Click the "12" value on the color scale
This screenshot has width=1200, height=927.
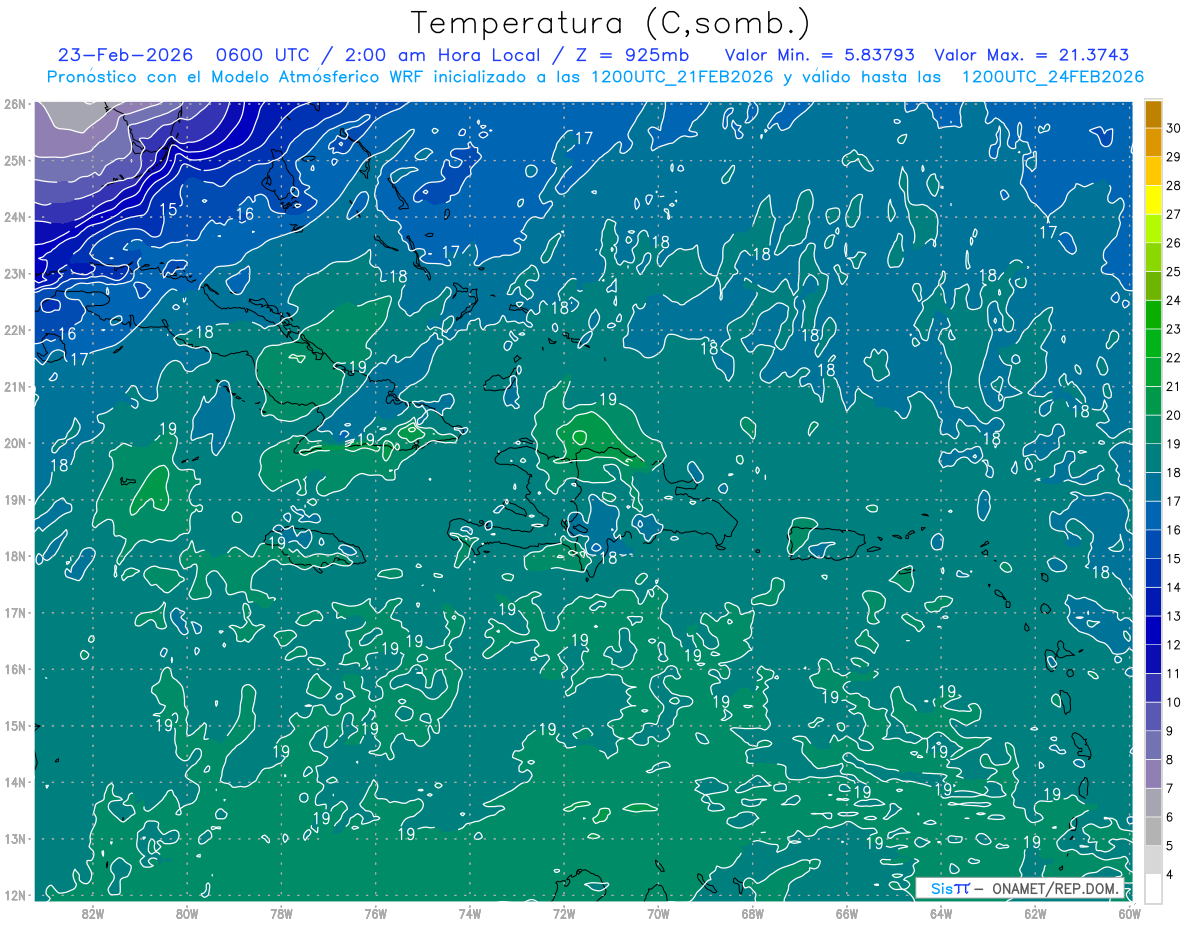tap(1173, 644)
